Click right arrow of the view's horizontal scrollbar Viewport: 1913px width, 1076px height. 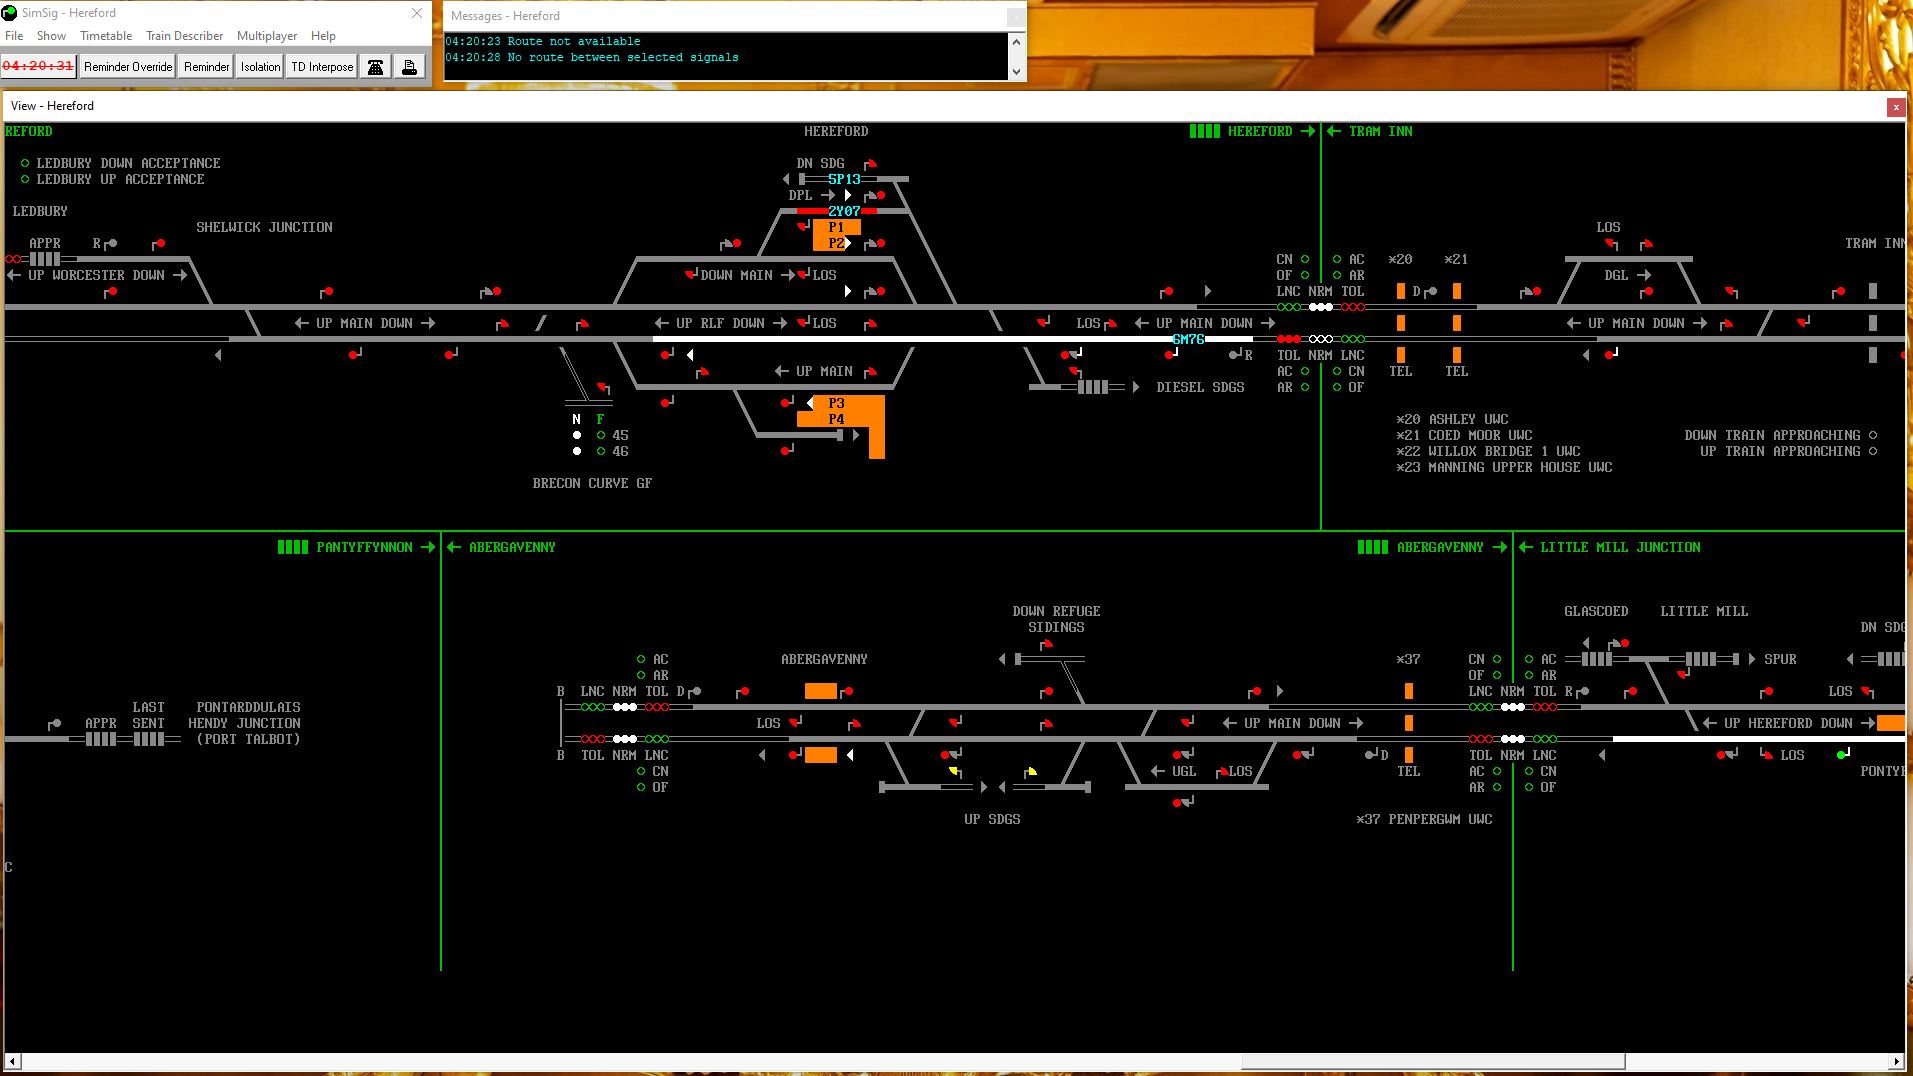(1896, 1061)
